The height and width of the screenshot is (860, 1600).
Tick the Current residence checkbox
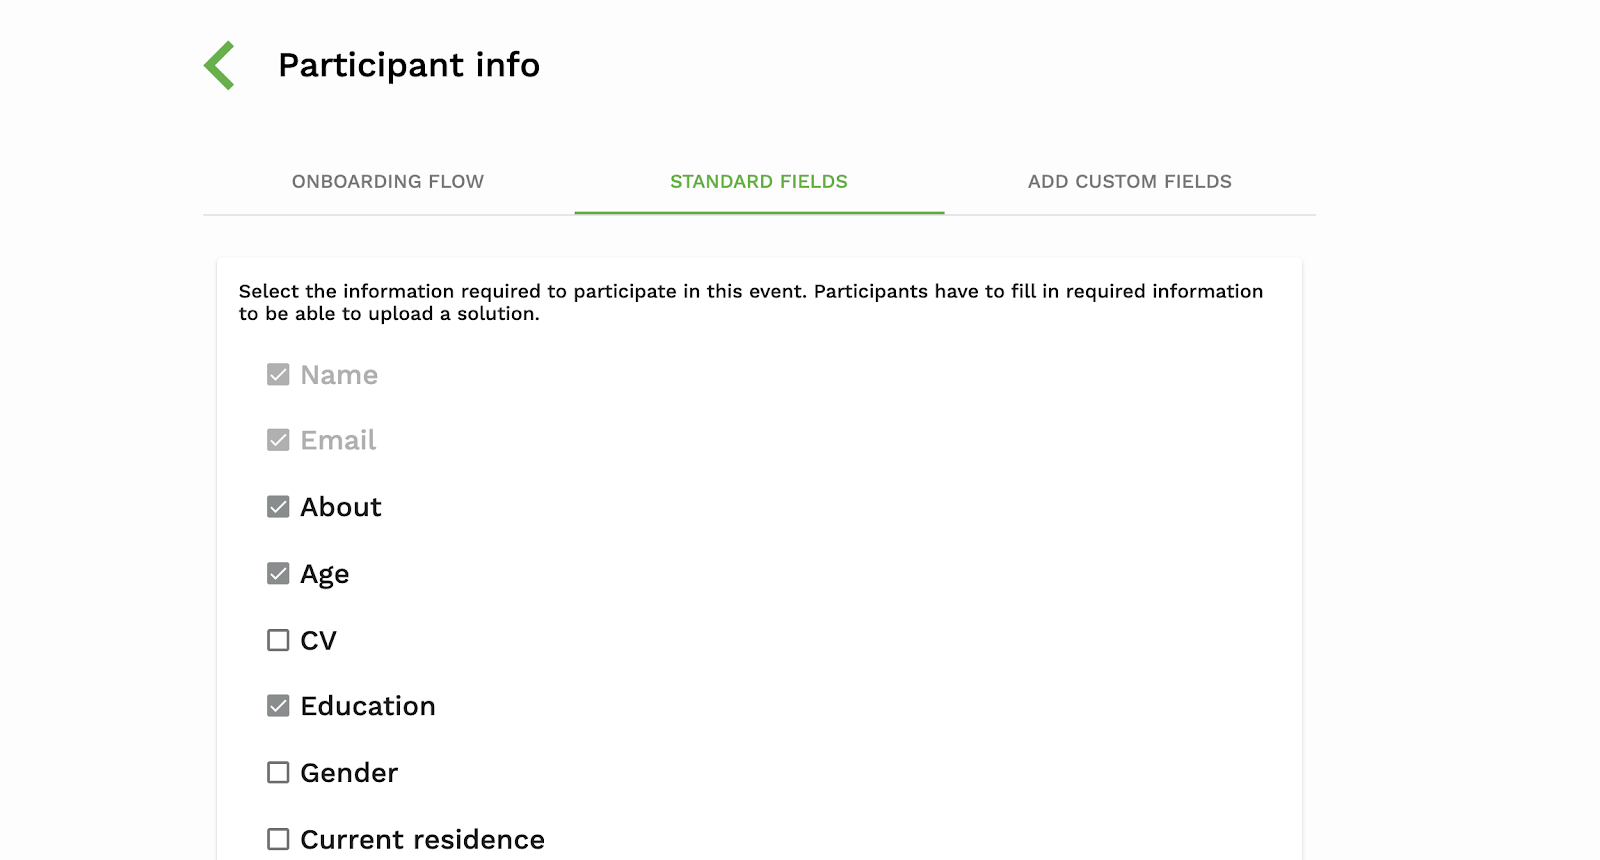pyautogui.click(x=278, y=839)
